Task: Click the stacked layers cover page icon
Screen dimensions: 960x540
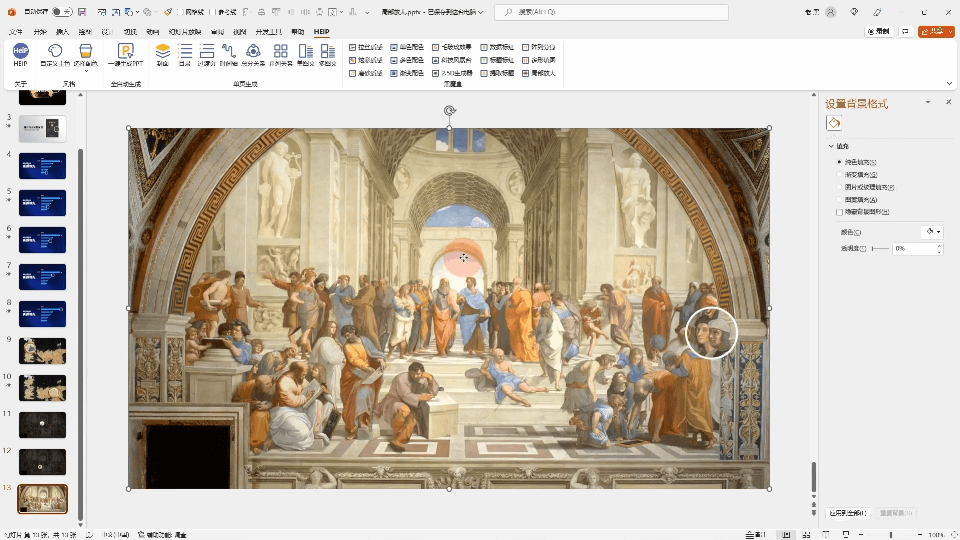Action: click(x=163, y=51)
